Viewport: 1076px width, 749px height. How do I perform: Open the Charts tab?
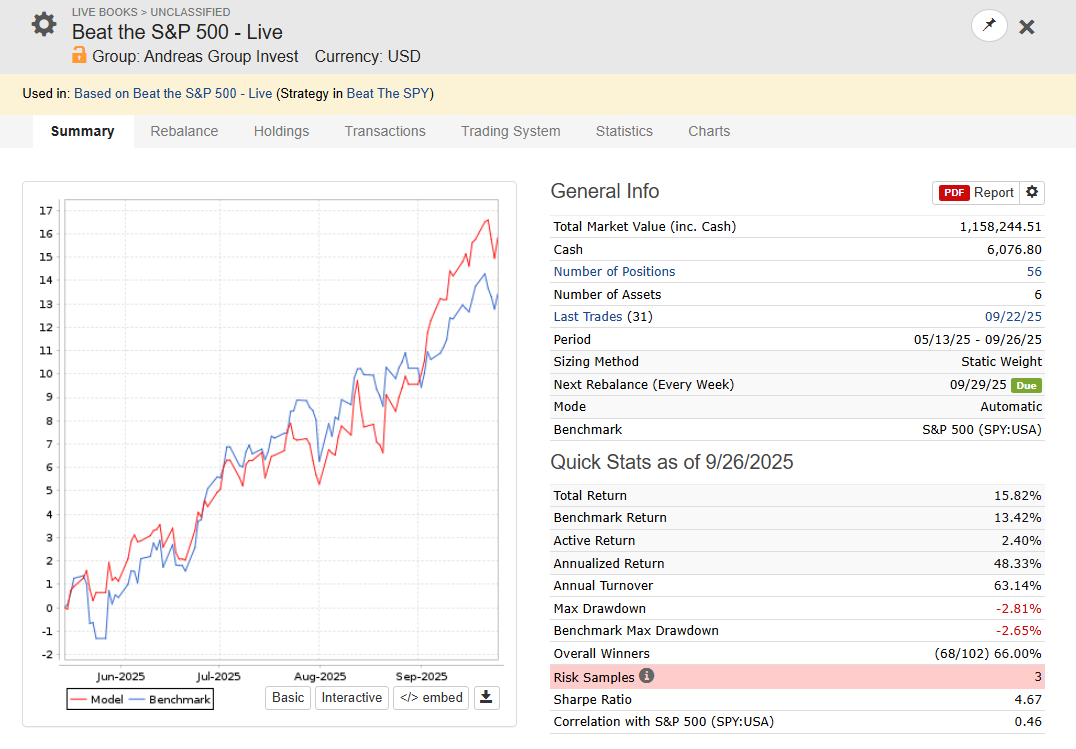709,131
